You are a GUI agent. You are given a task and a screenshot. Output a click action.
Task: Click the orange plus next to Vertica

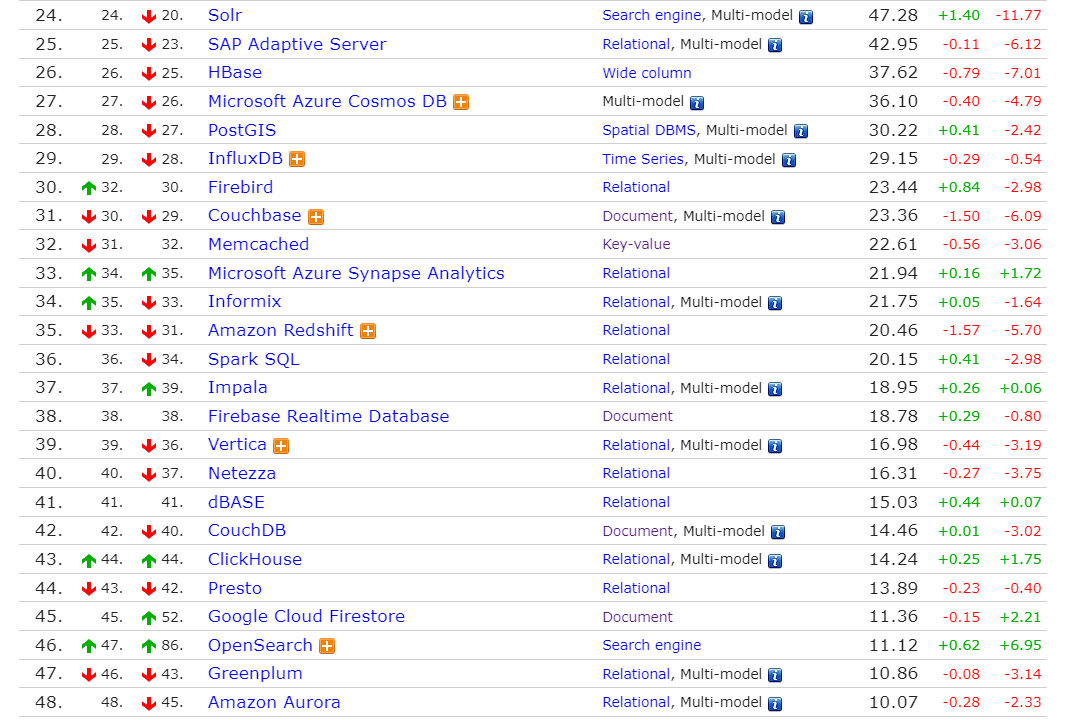click(x=281, y=446)
